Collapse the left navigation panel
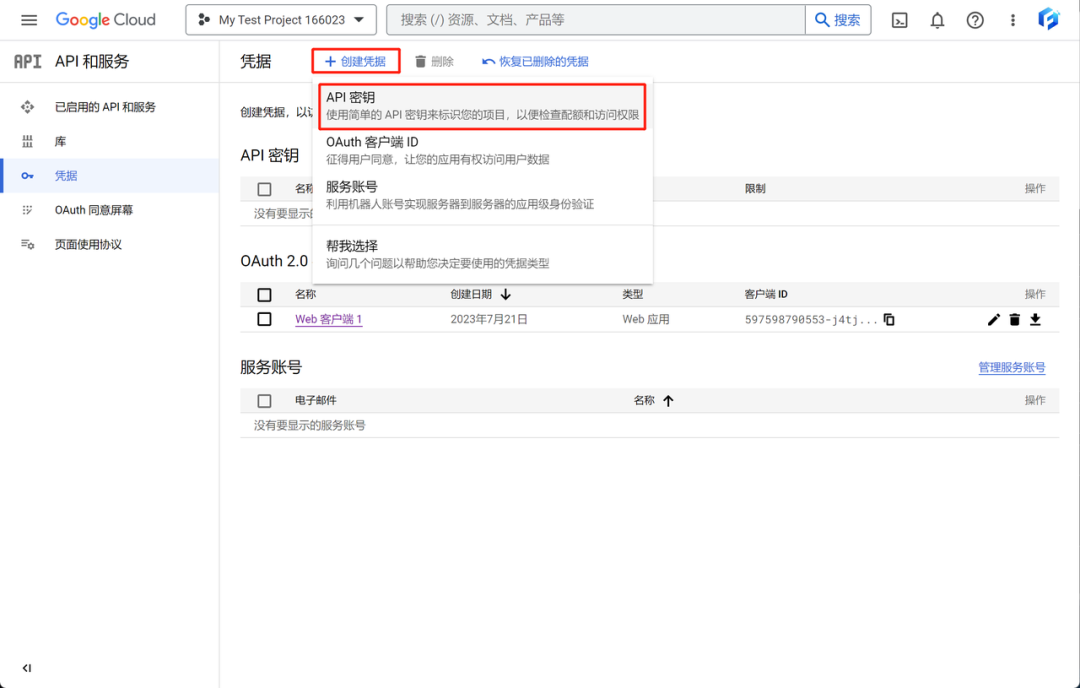Image resolution: width=1080 pixels, height=688 pixels. coord(27,668)
